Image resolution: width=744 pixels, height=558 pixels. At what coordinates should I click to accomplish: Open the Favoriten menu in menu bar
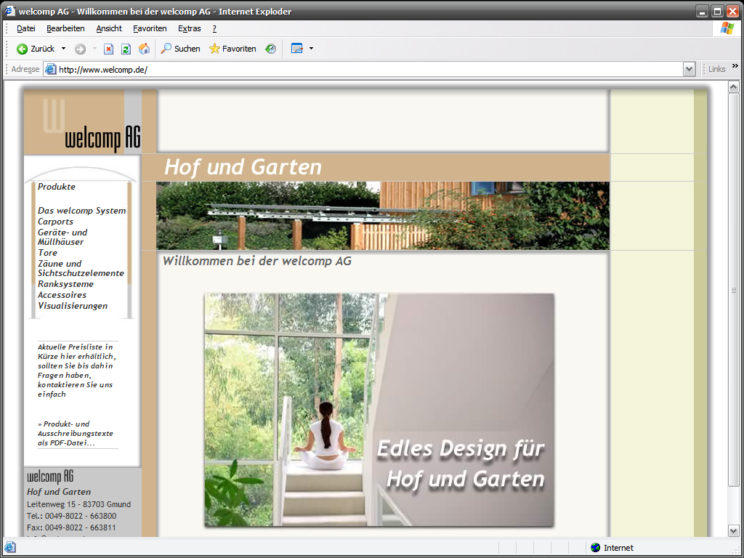click(x=150, y=28)
